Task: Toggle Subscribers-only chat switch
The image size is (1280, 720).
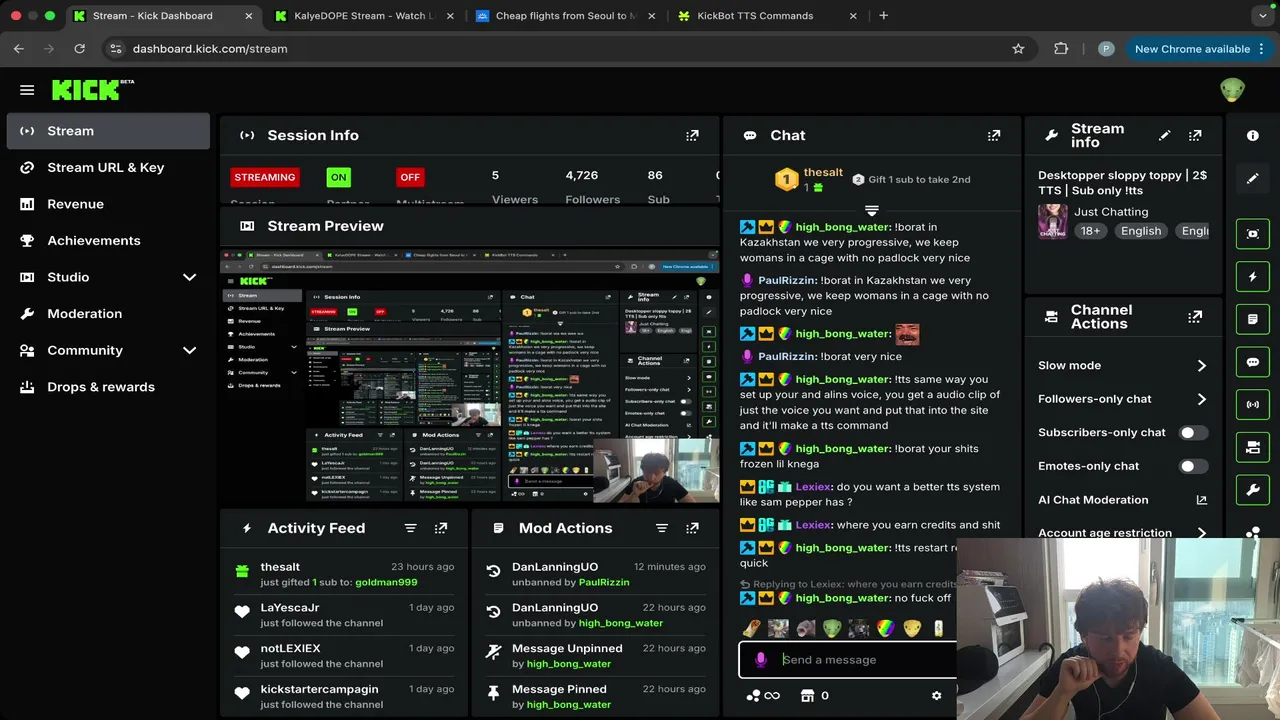Action: click(1193, 433)
